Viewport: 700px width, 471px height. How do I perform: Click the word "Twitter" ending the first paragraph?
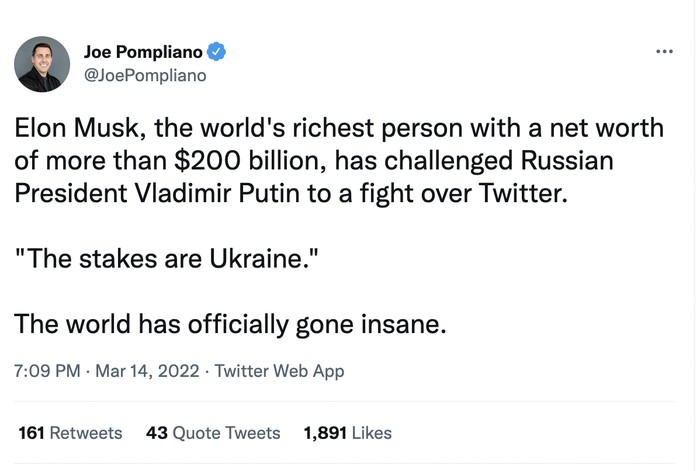[524, 192]
